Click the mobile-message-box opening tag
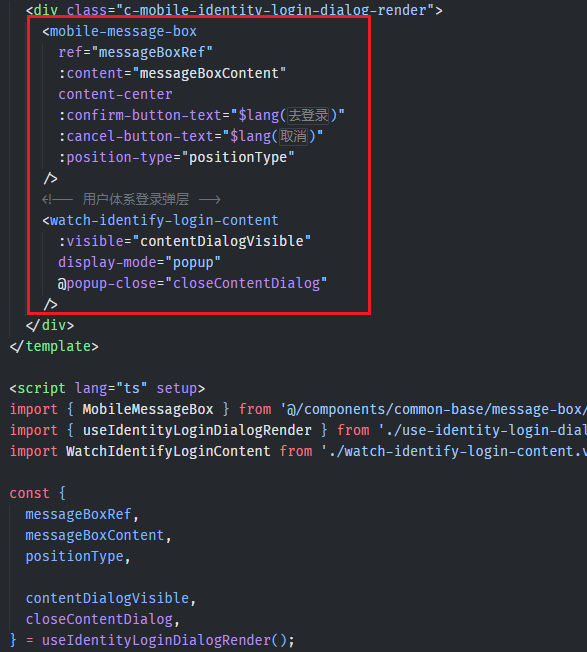This screenshot has height=652, width=587. click(119, 32)
